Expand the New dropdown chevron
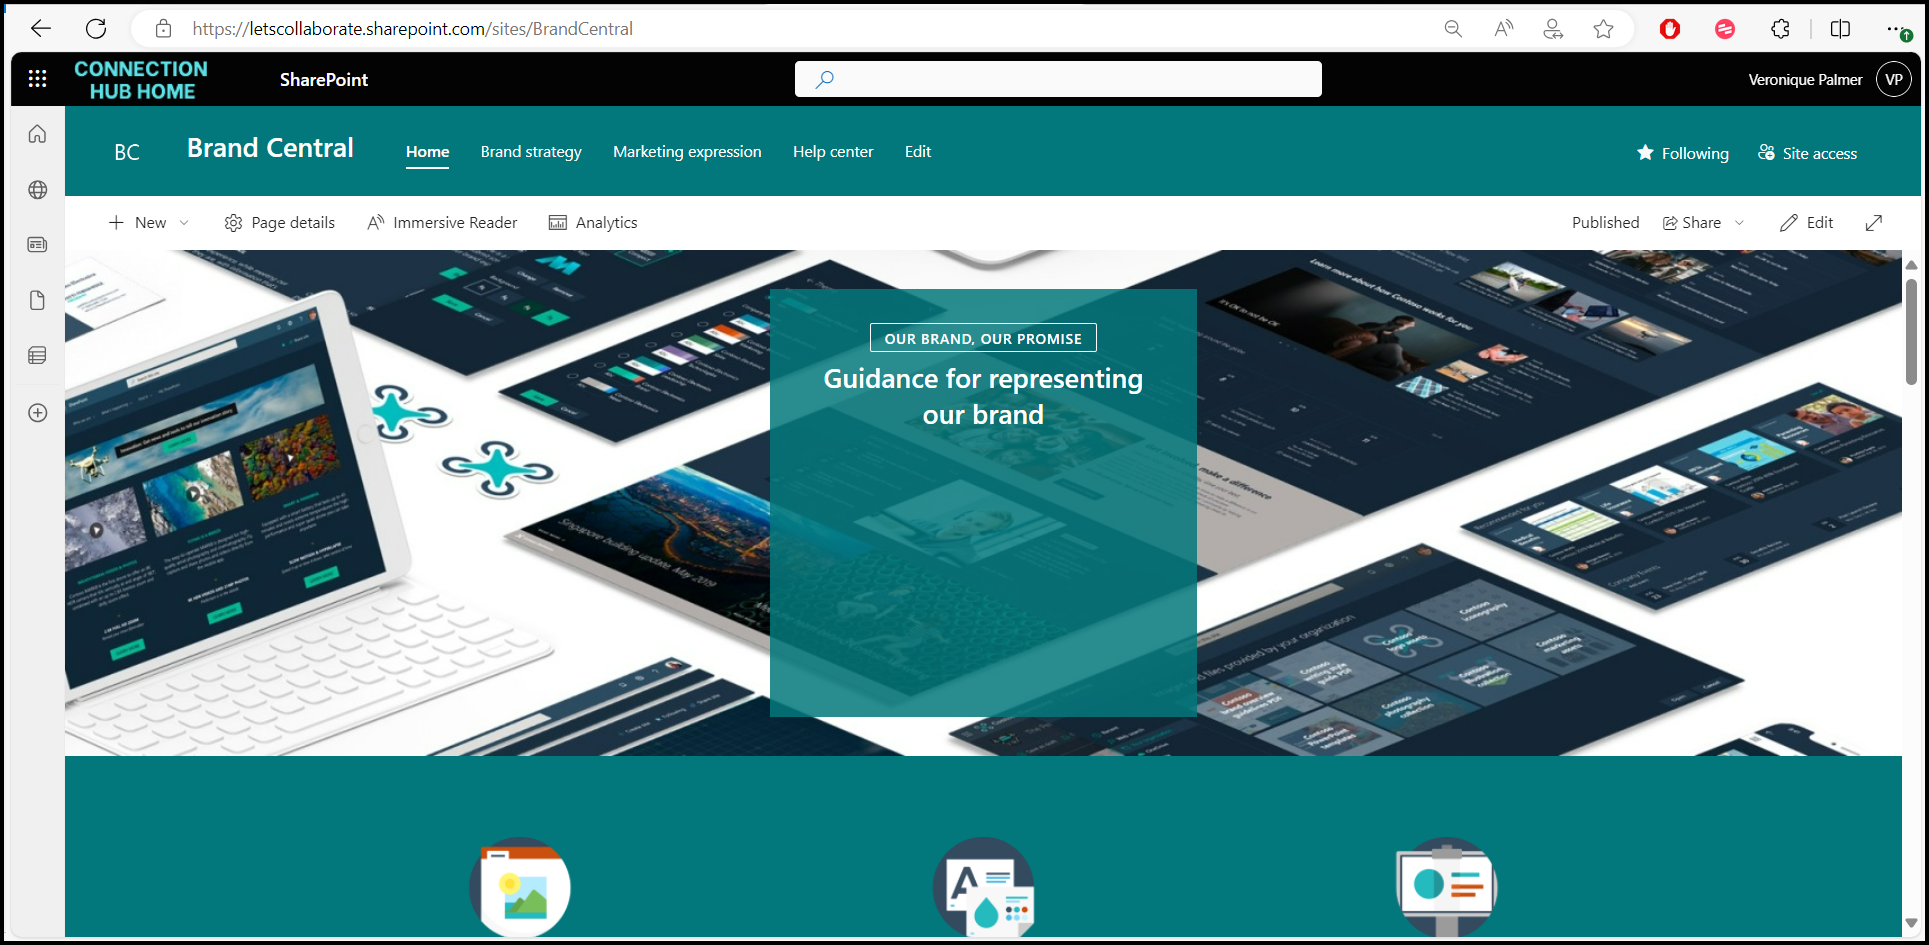 pos(184,223)
